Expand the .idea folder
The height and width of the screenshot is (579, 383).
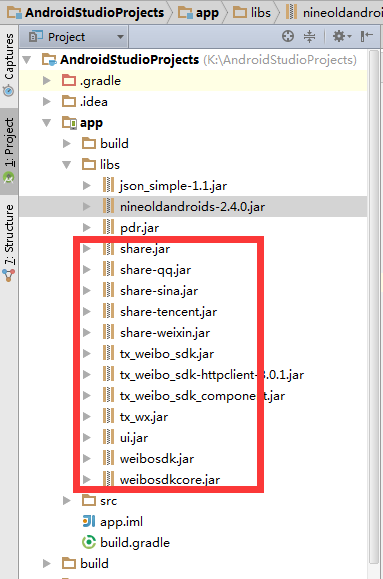(47, 102)
